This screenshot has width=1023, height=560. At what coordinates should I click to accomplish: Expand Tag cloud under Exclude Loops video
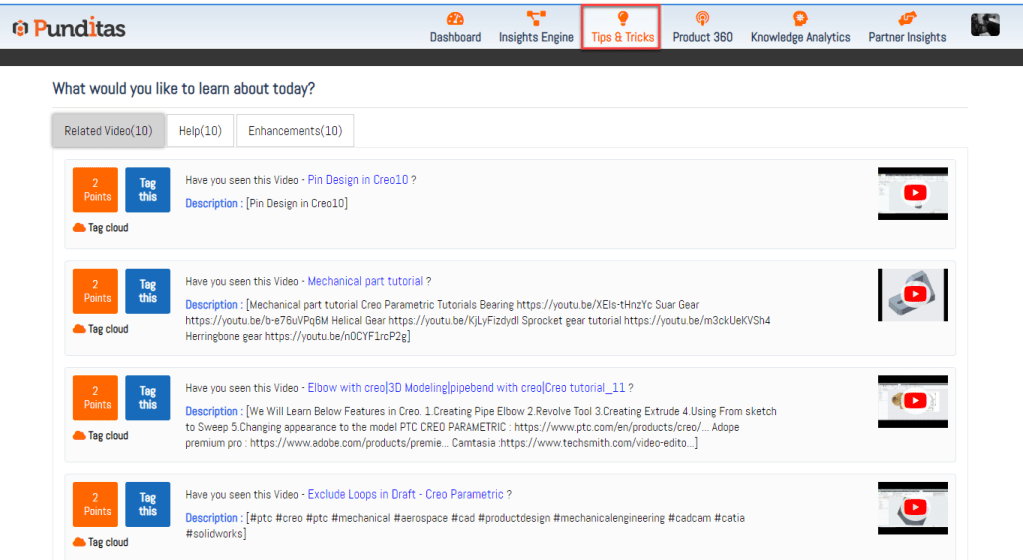coord(101,543)
